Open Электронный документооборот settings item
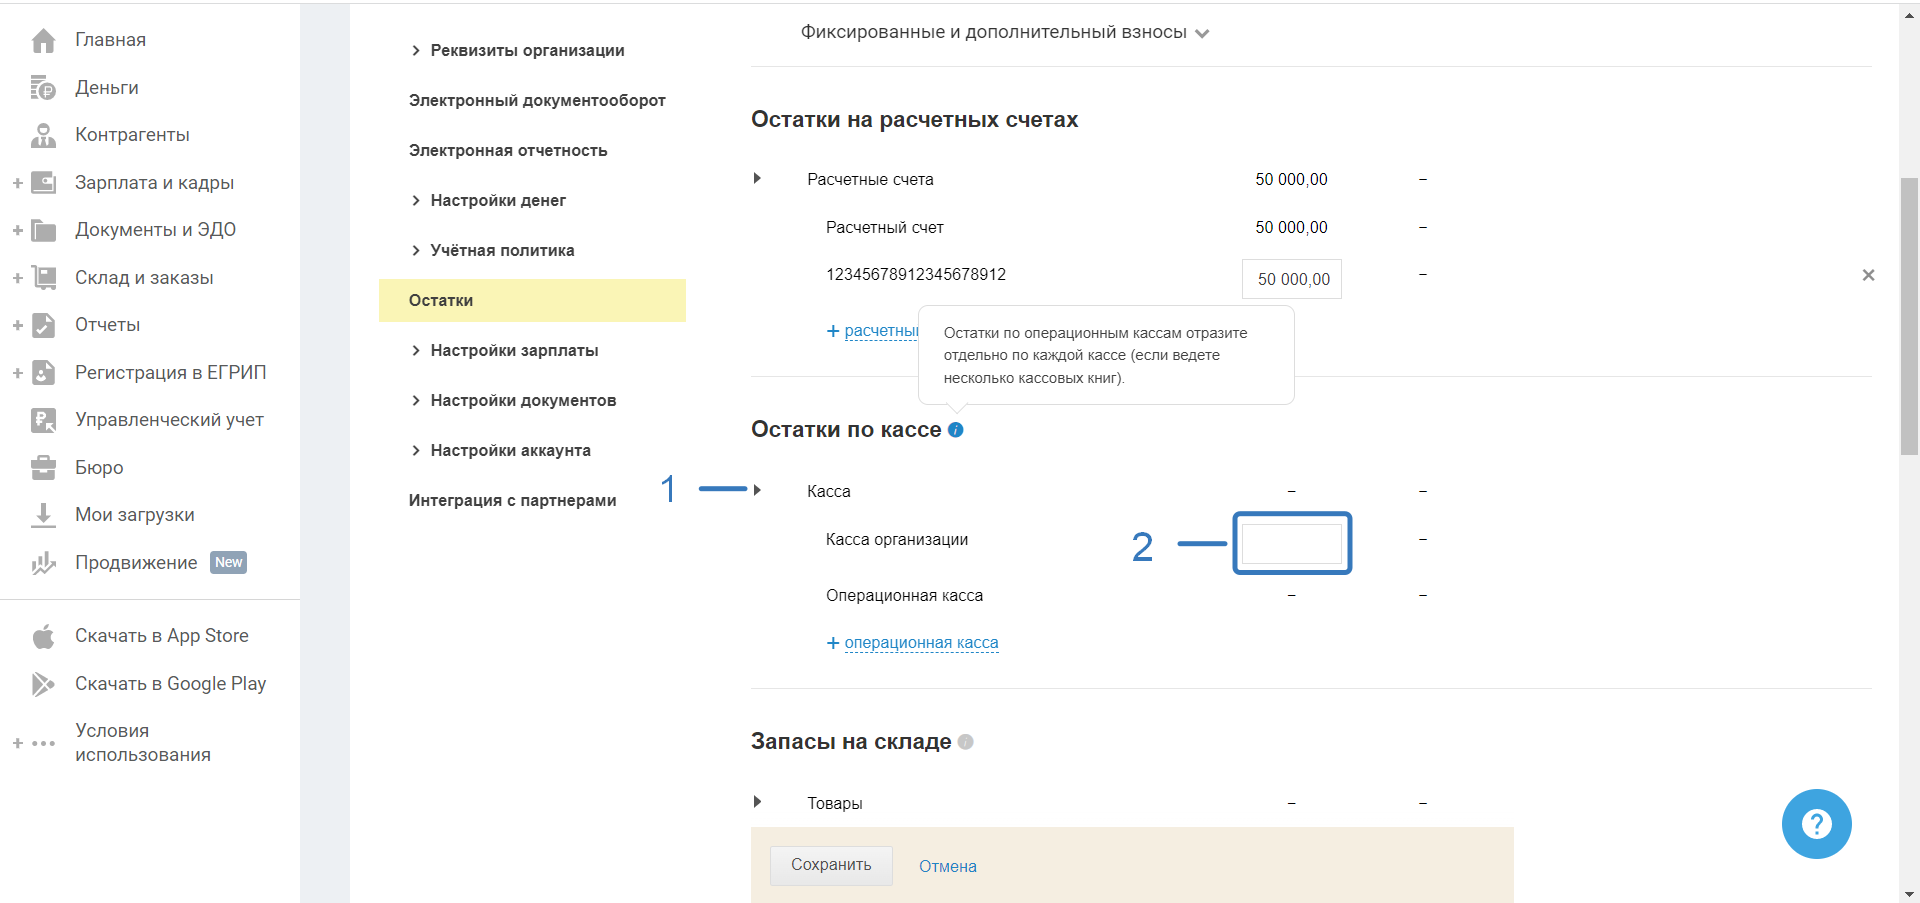This screenshot has width=1920, height=903. pos(537,100)
